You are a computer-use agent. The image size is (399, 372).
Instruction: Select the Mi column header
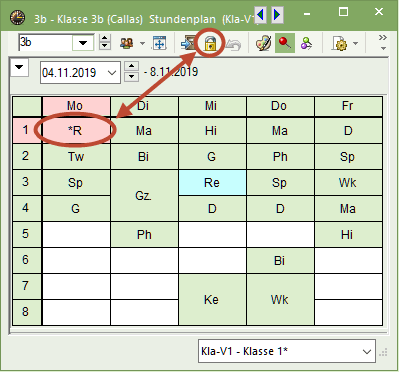[x=212, y=106]
